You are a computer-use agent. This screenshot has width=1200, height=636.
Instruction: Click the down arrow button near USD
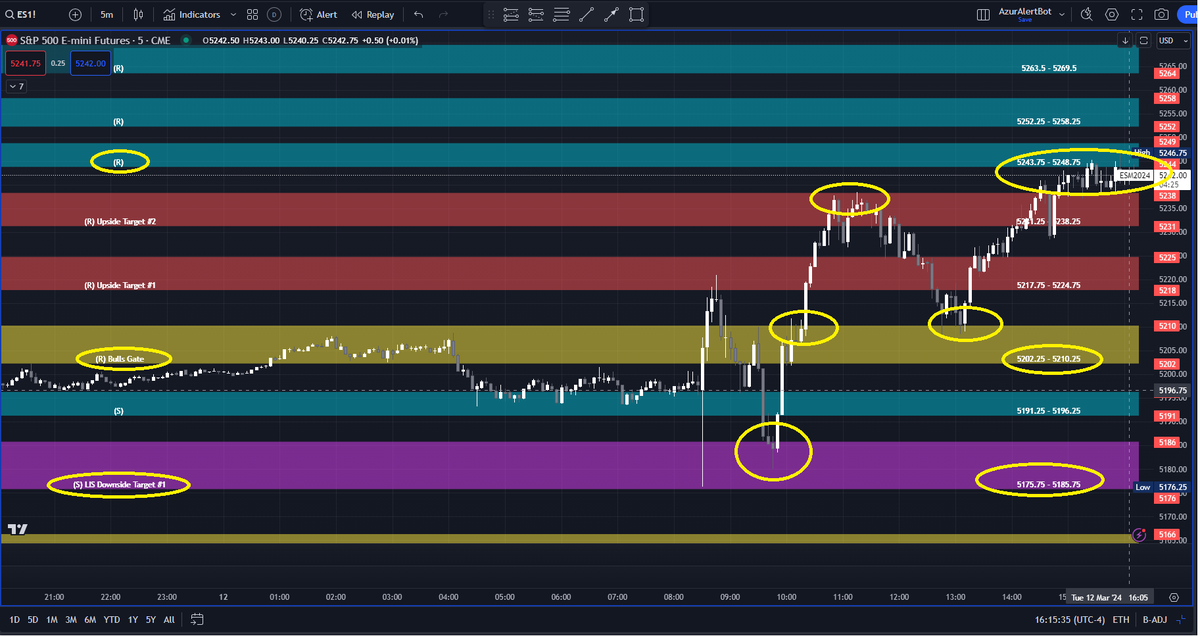click(x=1126, y=40)
